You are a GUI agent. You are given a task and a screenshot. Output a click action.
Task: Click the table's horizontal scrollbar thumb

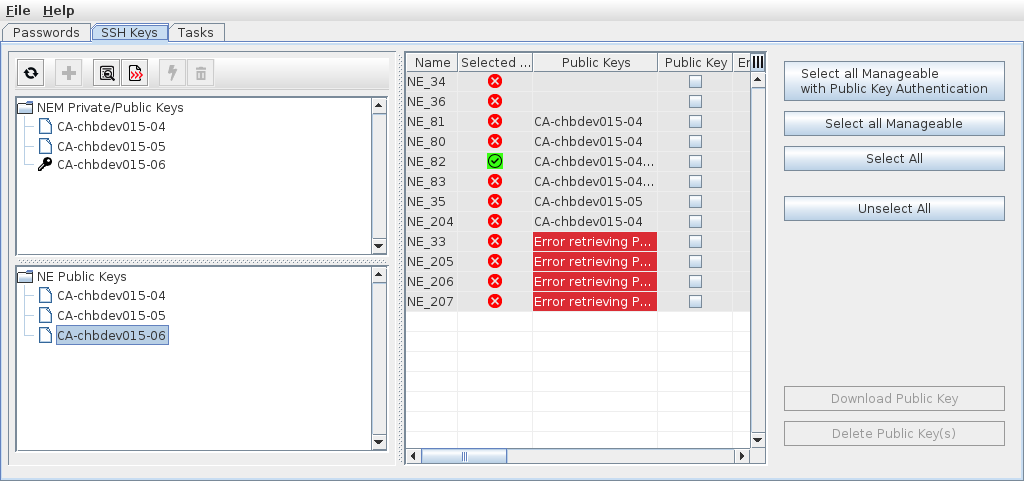pos(464,456)
